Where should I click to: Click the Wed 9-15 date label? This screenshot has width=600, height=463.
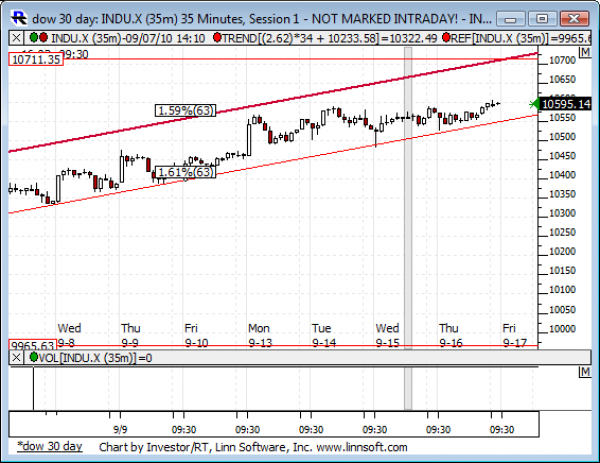[387, 335]
